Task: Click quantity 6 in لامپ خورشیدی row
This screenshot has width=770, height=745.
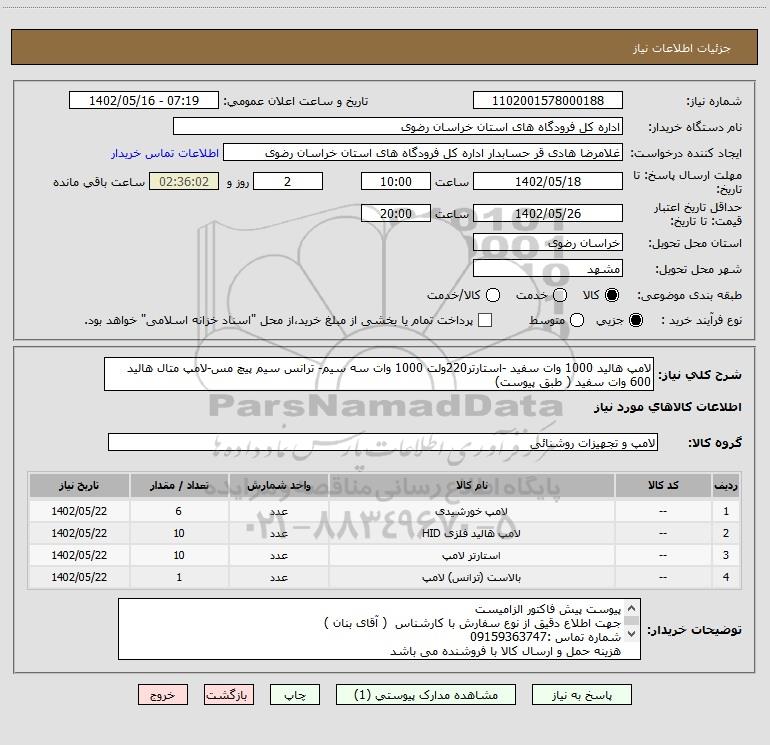Action: (179, 511)
